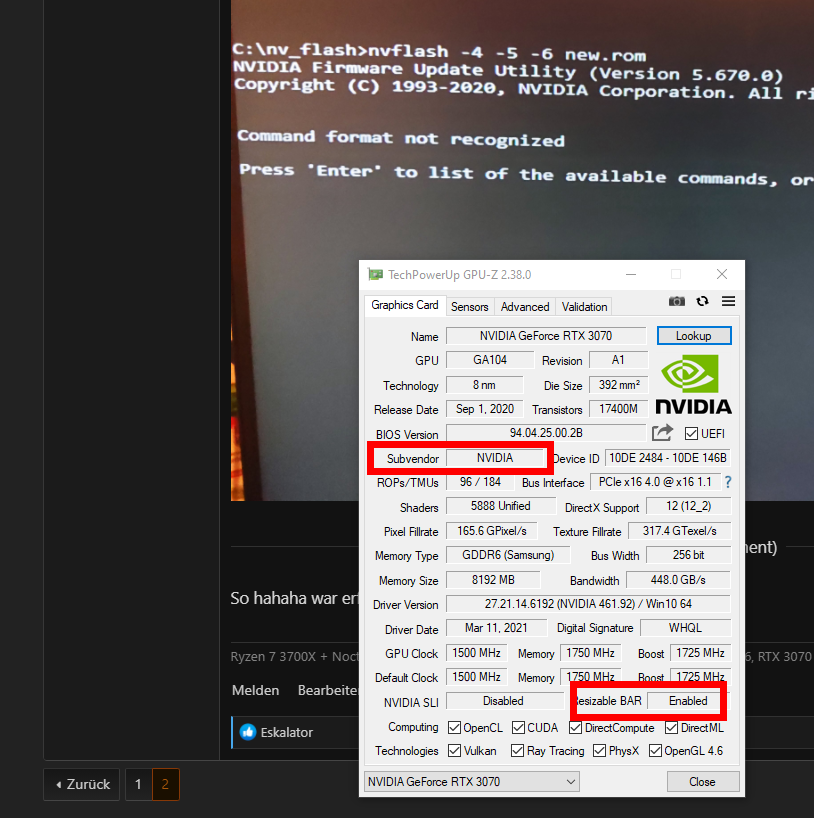Click the Driver Date Mar 11, 2021 field

(x=496, y=628)
